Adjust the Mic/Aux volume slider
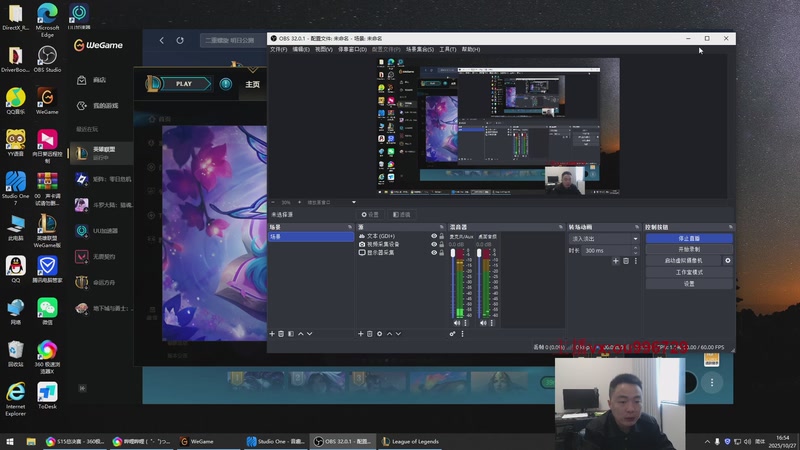800x450 pixels. pos(453,283)
